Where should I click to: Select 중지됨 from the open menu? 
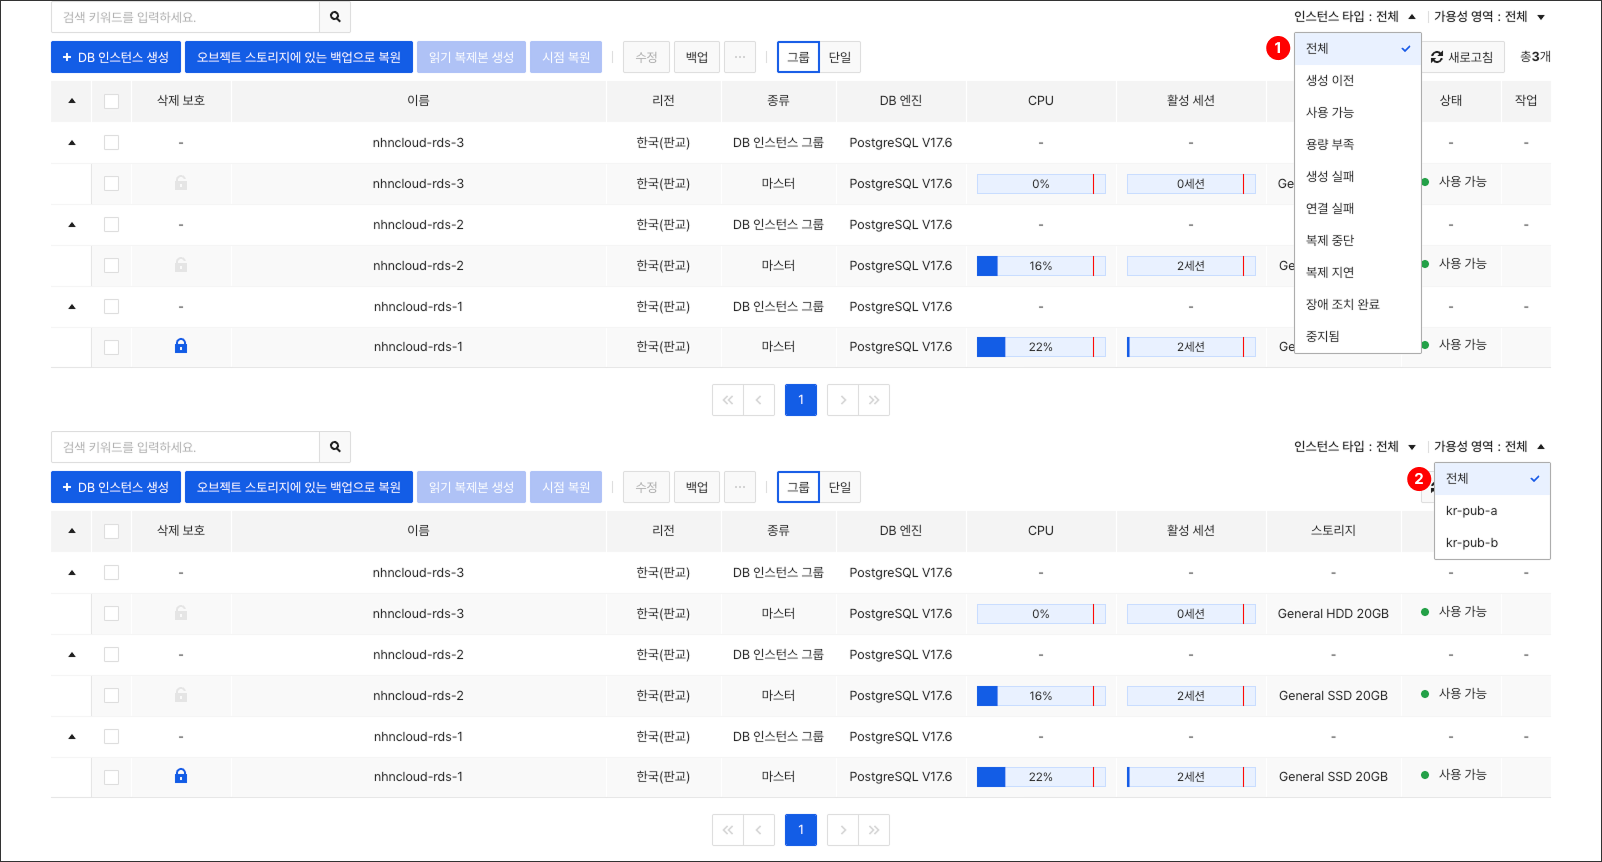(1358, 336)
